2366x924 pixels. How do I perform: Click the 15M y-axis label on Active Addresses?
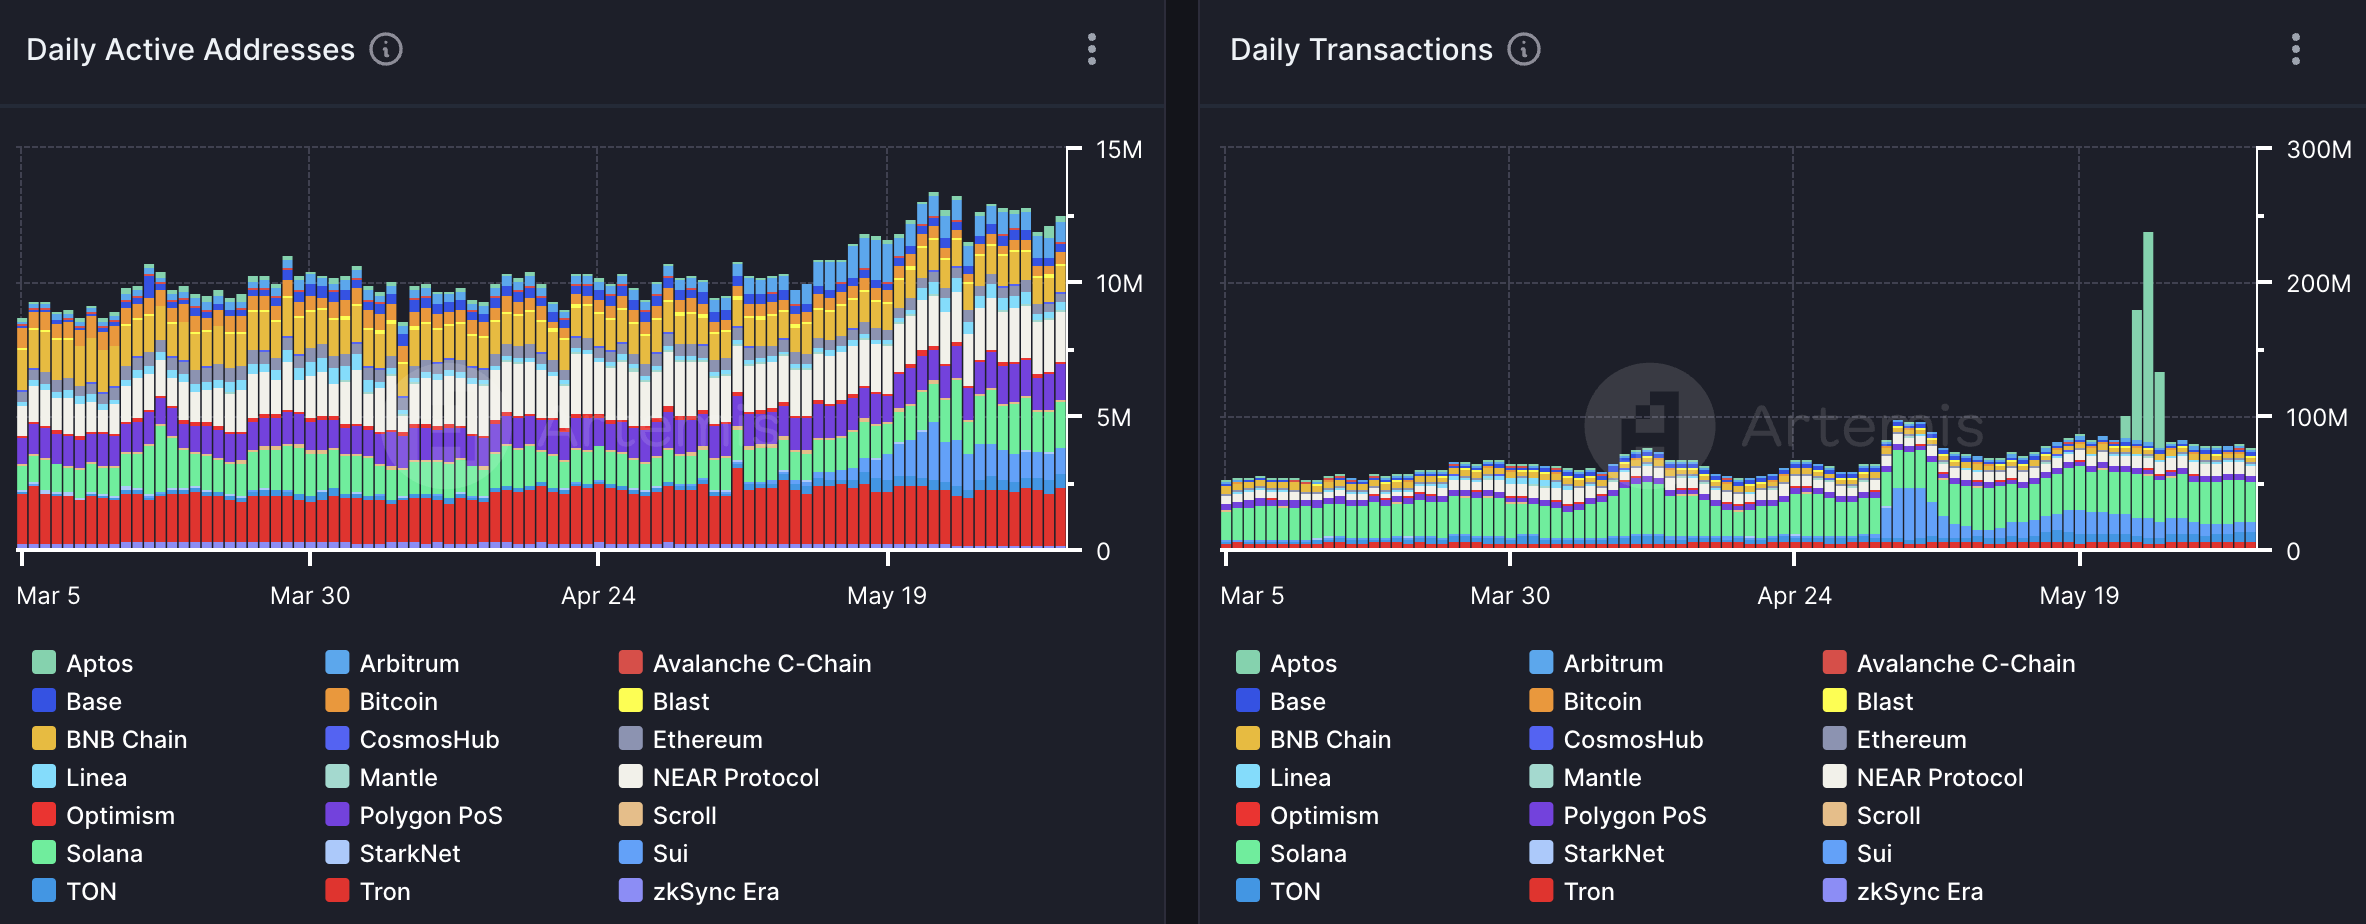1119,150
